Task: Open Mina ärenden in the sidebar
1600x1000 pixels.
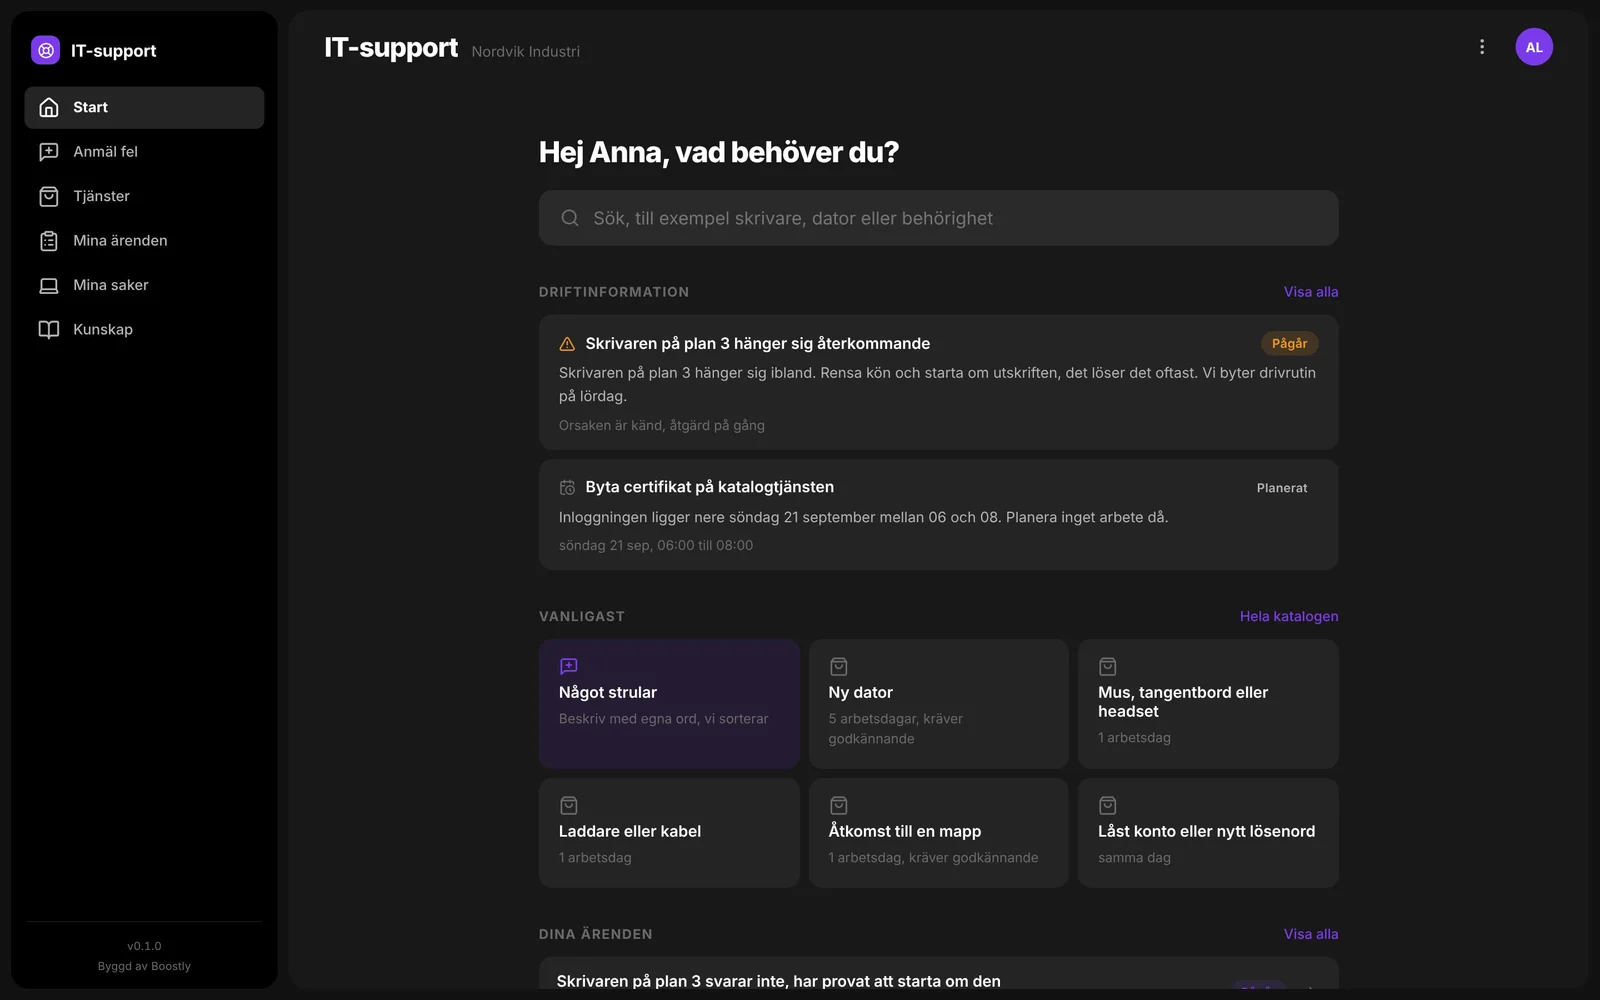Action: pyautogui.click(x=144, y=241)
